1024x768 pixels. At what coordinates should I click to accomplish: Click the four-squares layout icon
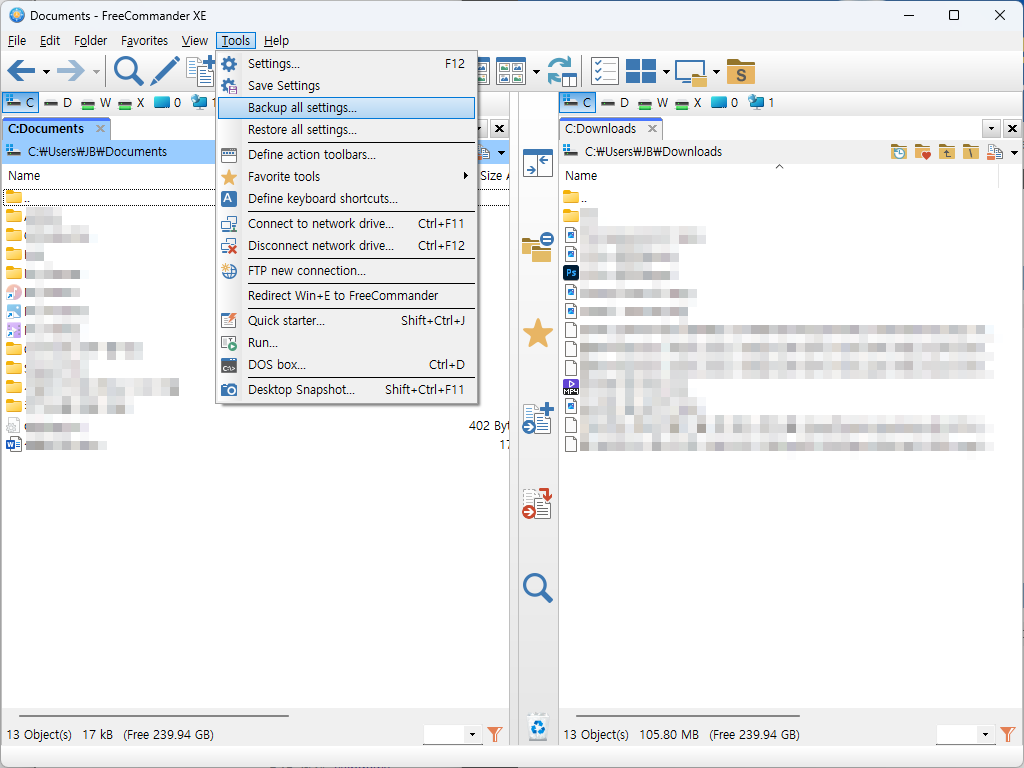(641, 71)
